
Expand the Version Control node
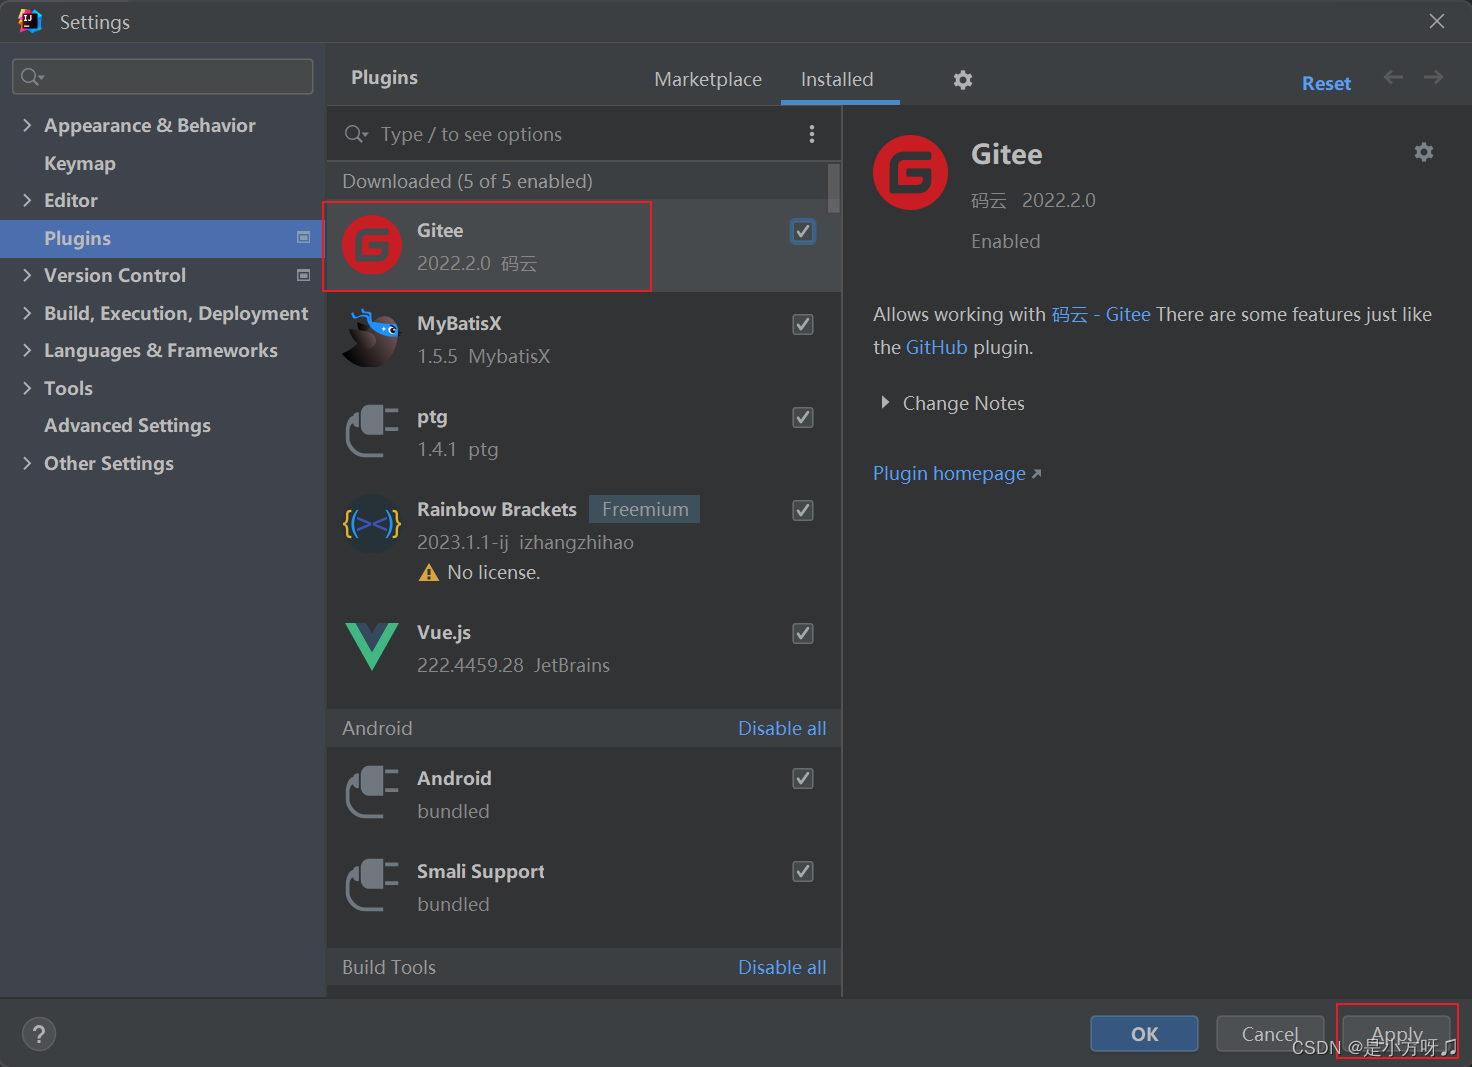pos(27,275)
